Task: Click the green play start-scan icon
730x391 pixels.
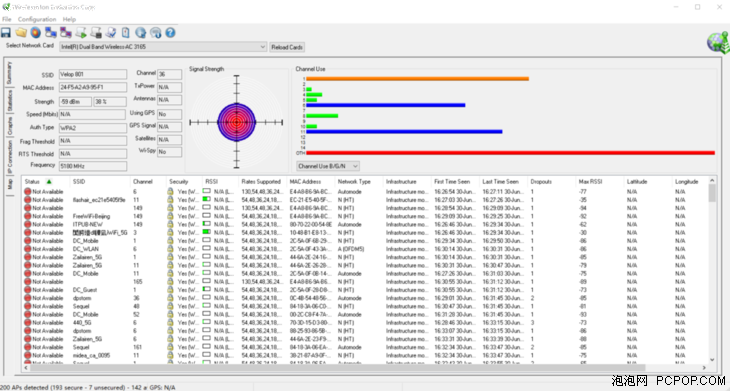Action: click(81, 33)
